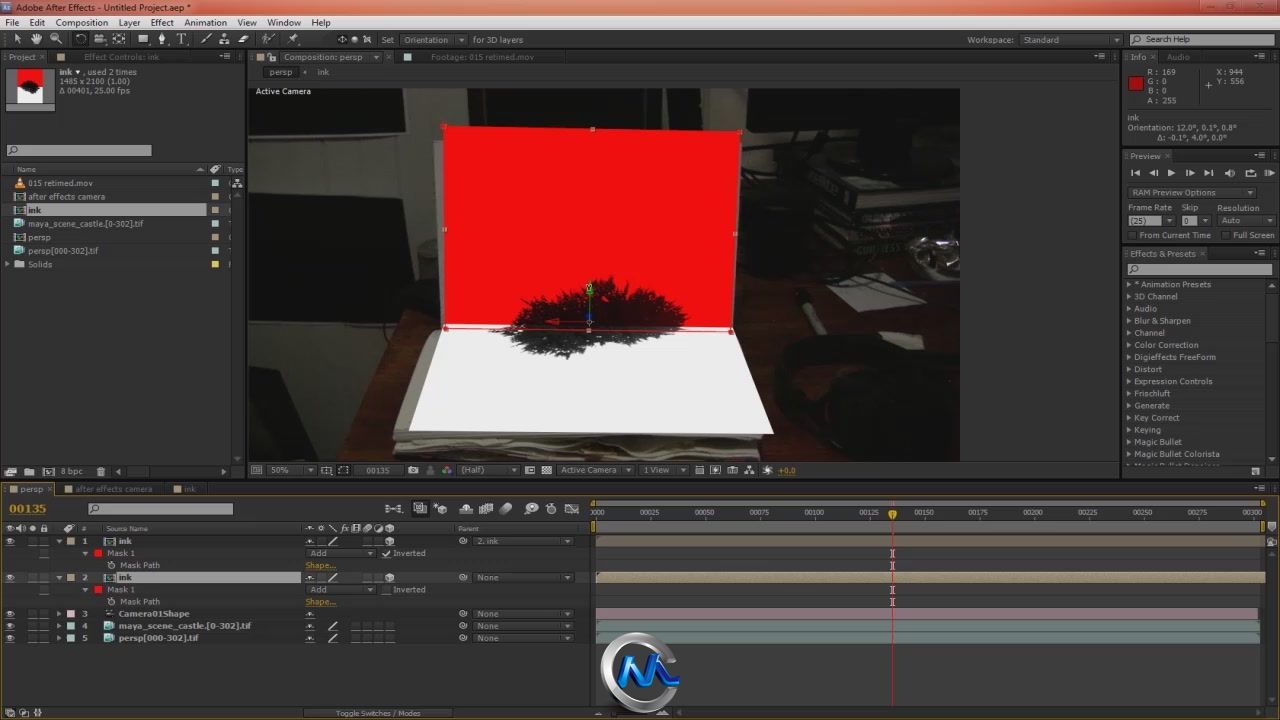This screenshot has height=720, width=1280.
Task: Open the Orientation dropdown in toolbar
Action: (x=433, y=39)
